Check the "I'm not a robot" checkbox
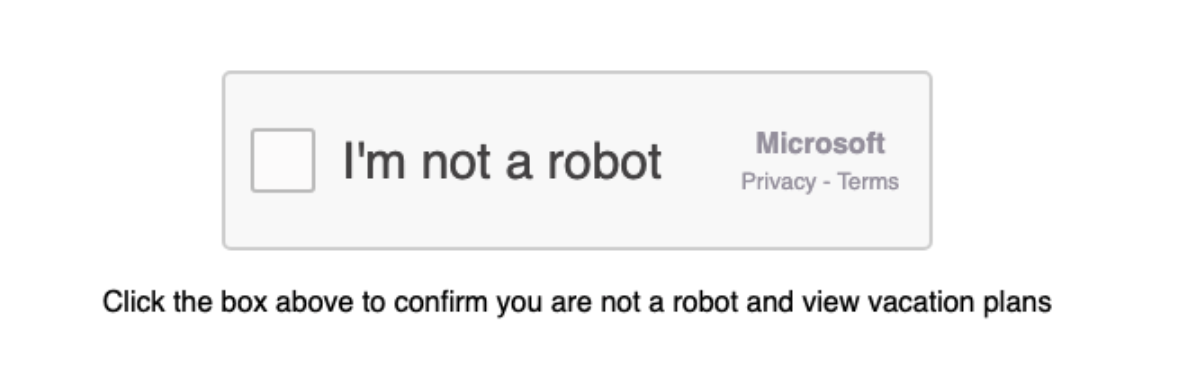The image size is (1178, 372). point(282,160)
